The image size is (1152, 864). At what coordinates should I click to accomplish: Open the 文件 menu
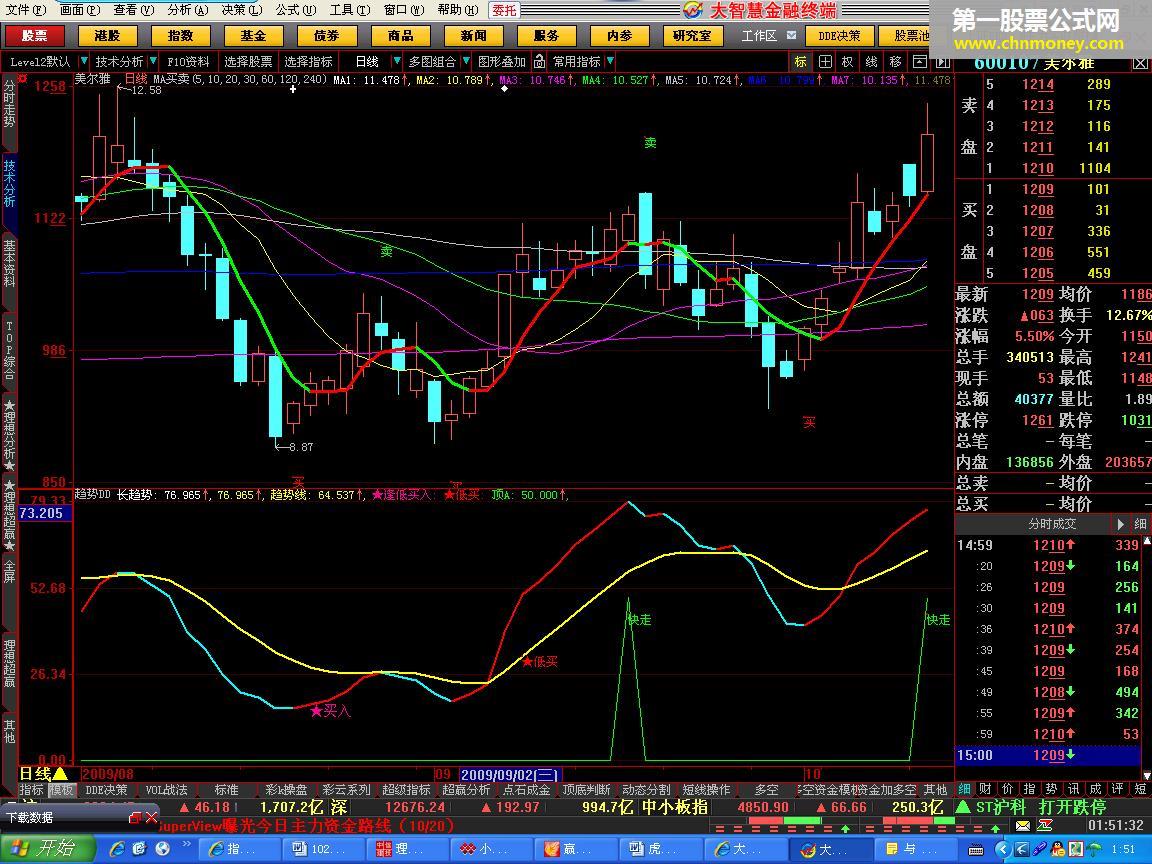click(25, 10)
